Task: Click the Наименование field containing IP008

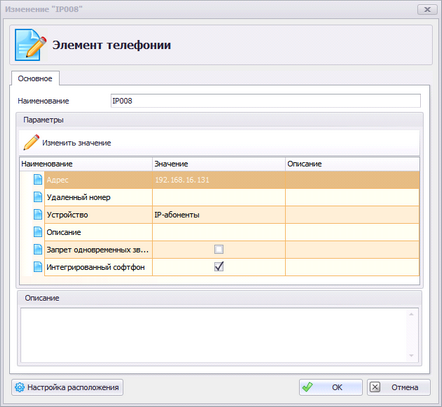Action: (265, 101)
